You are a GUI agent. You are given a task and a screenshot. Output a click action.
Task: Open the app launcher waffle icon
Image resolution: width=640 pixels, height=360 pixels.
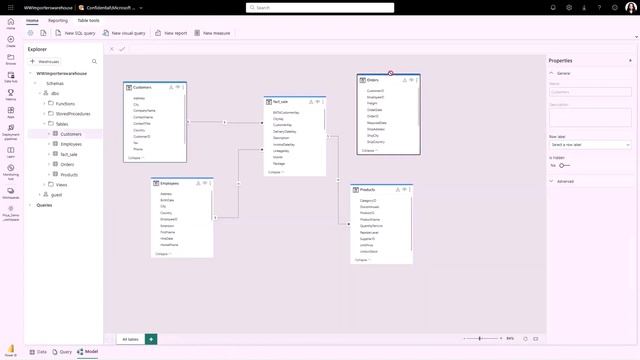point(11,7)
